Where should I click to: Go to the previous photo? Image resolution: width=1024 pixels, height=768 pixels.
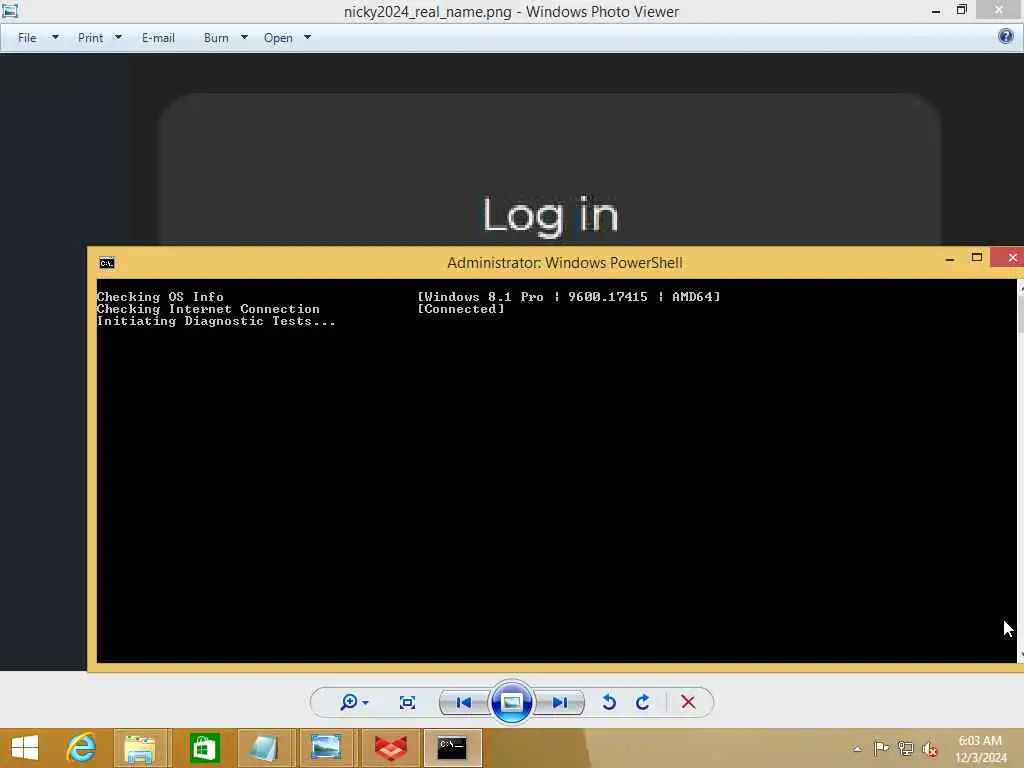pos(464,703)
